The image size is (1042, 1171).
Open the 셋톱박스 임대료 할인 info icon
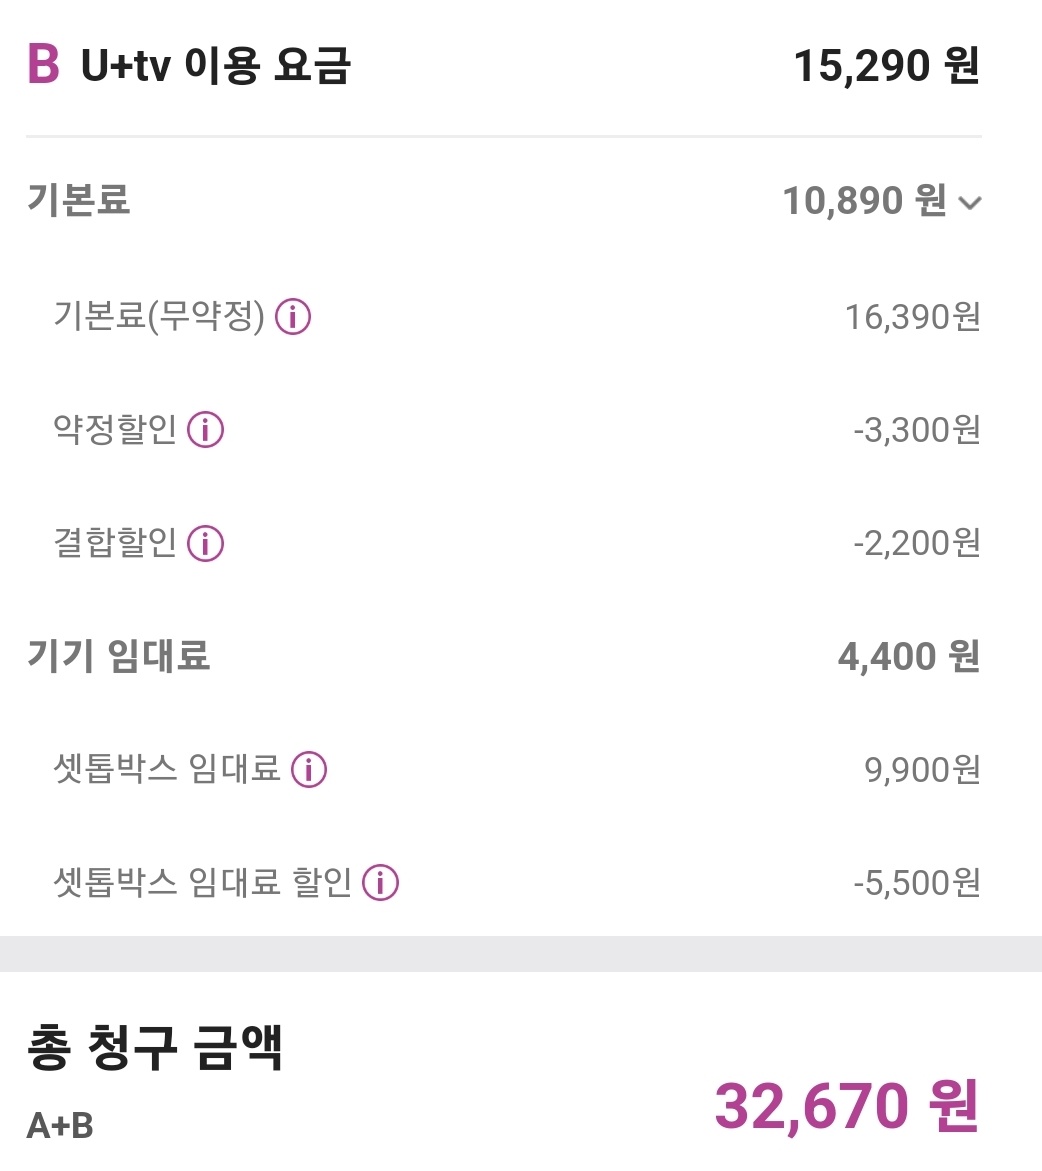[x=380, y=883]
